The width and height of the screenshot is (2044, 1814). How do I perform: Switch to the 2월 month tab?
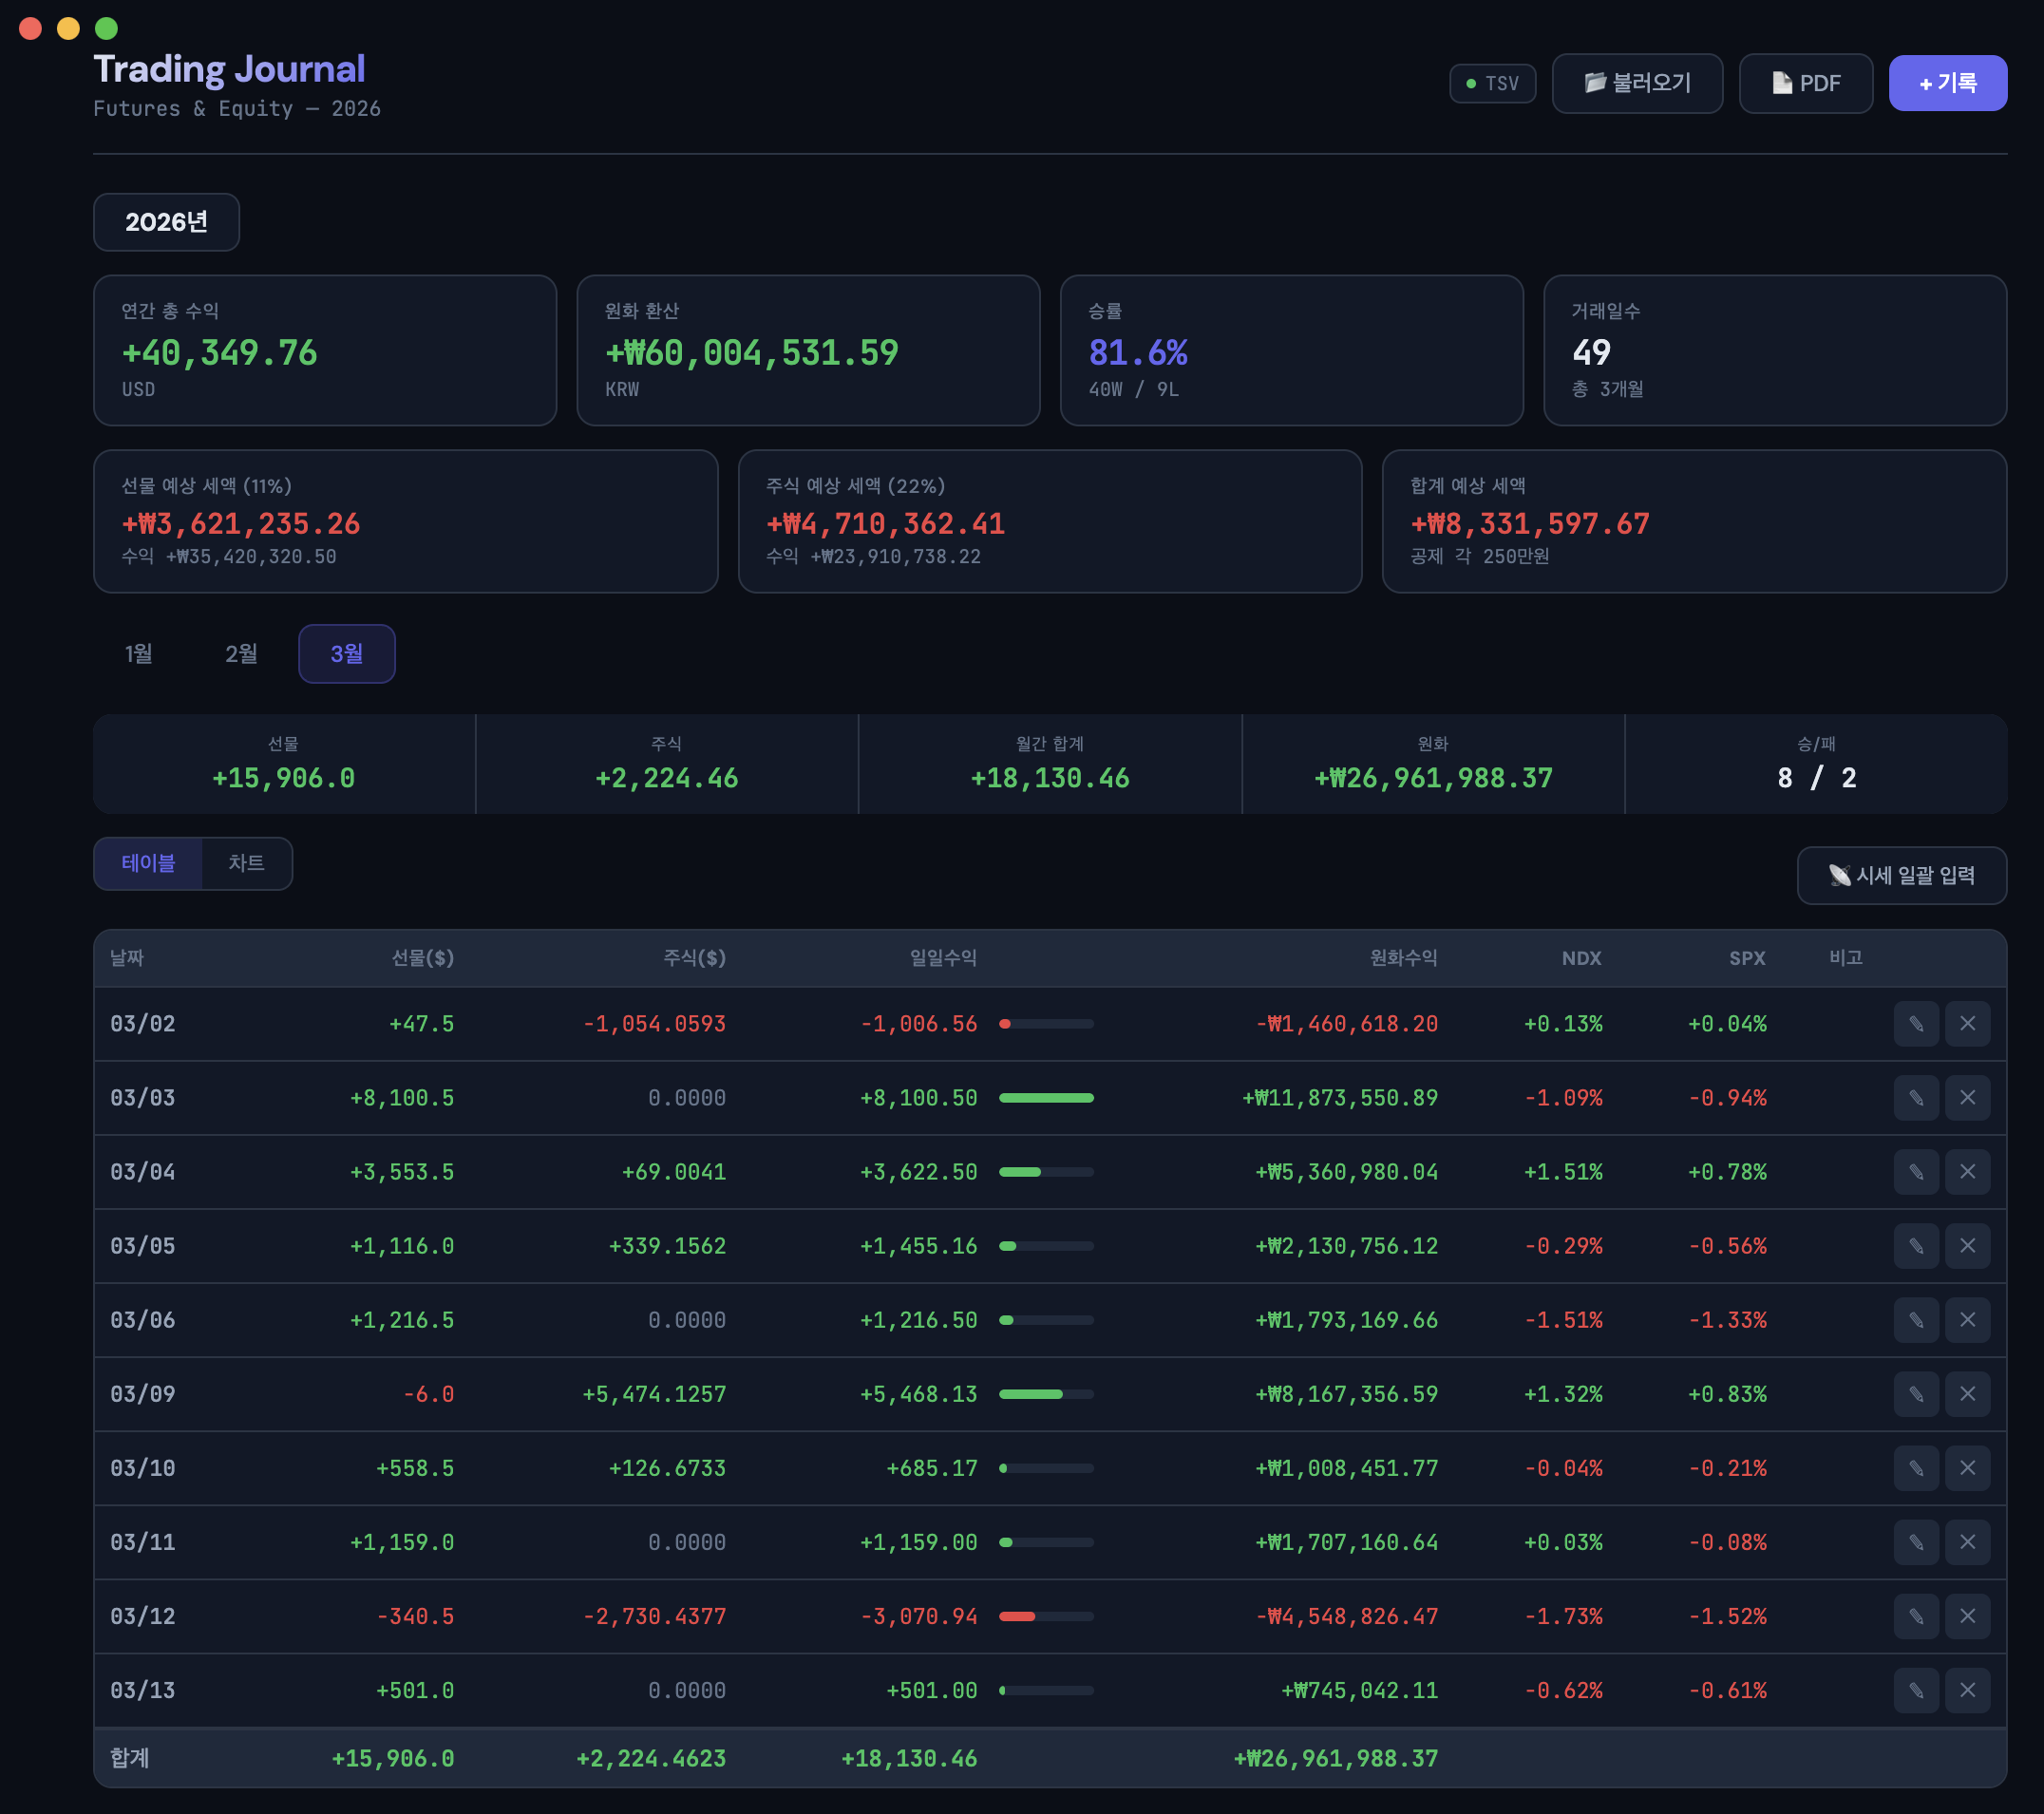click(241, 653)
